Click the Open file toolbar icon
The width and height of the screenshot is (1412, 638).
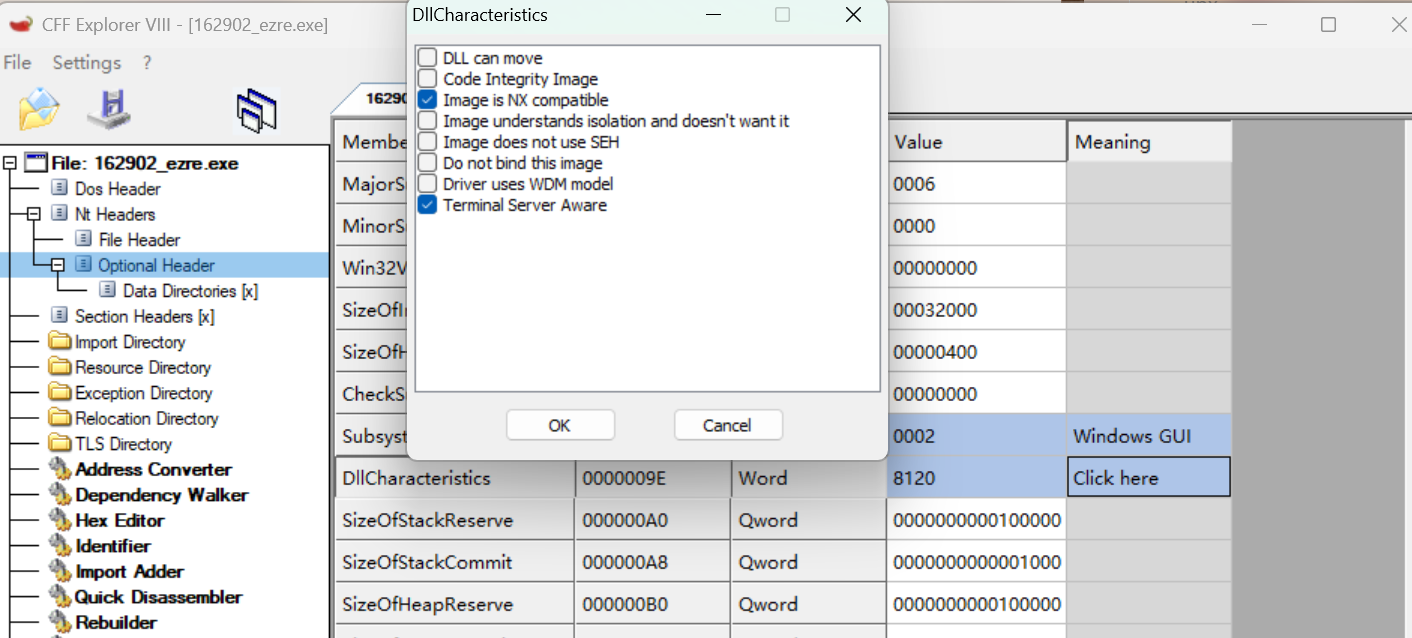click(39, 109)
